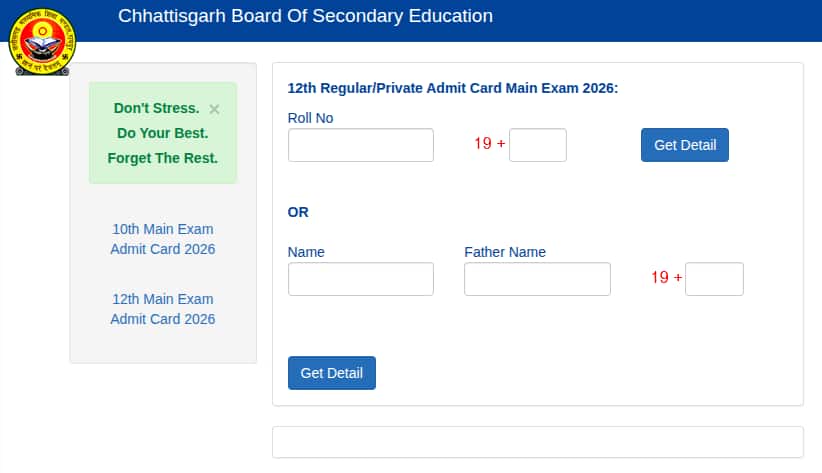Focus the Name text field
This screenshot has width=822, height=473.
pos(360,279)
